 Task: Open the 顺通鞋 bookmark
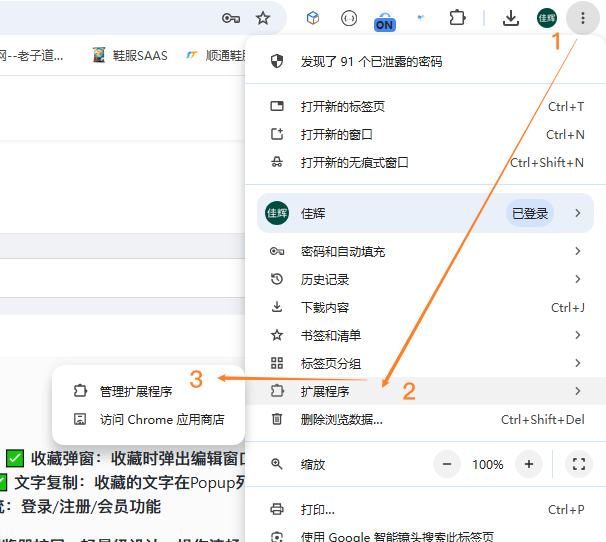pyautogui.click(x=215, y=56)
